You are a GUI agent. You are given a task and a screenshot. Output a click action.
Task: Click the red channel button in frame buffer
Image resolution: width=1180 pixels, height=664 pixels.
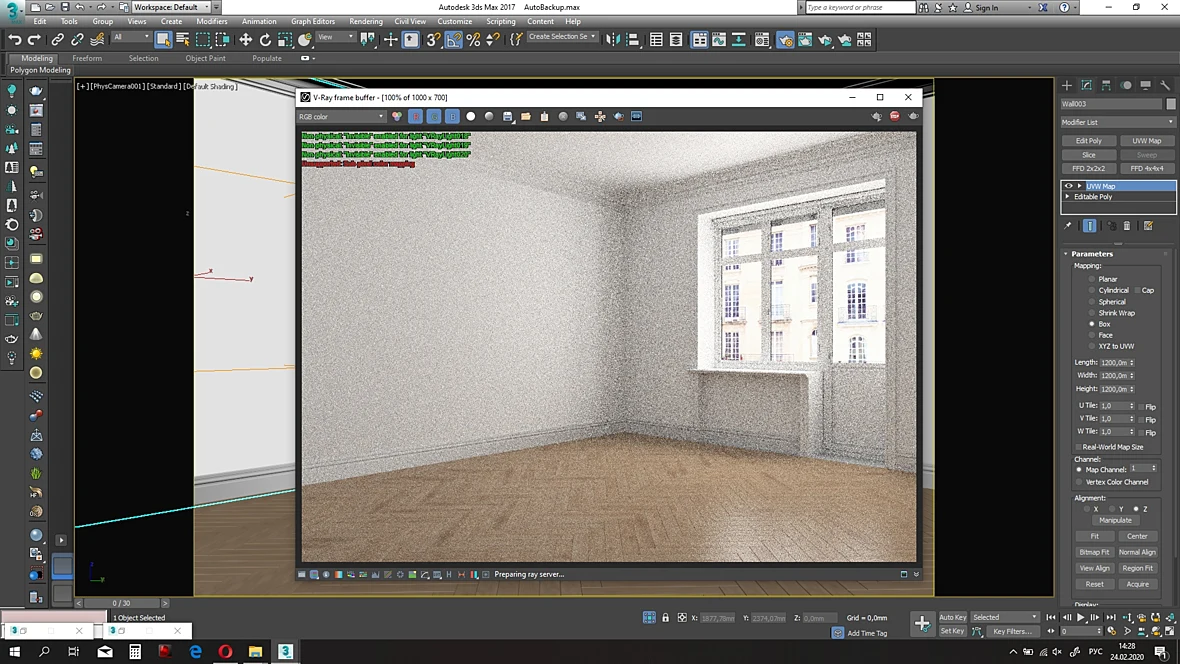click(415, 117)
